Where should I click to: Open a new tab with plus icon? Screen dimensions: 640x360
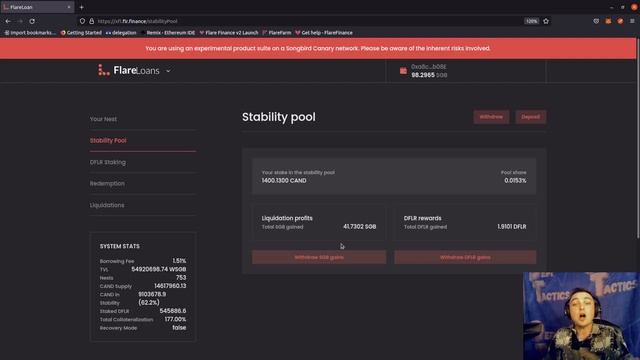coord(82,7)
